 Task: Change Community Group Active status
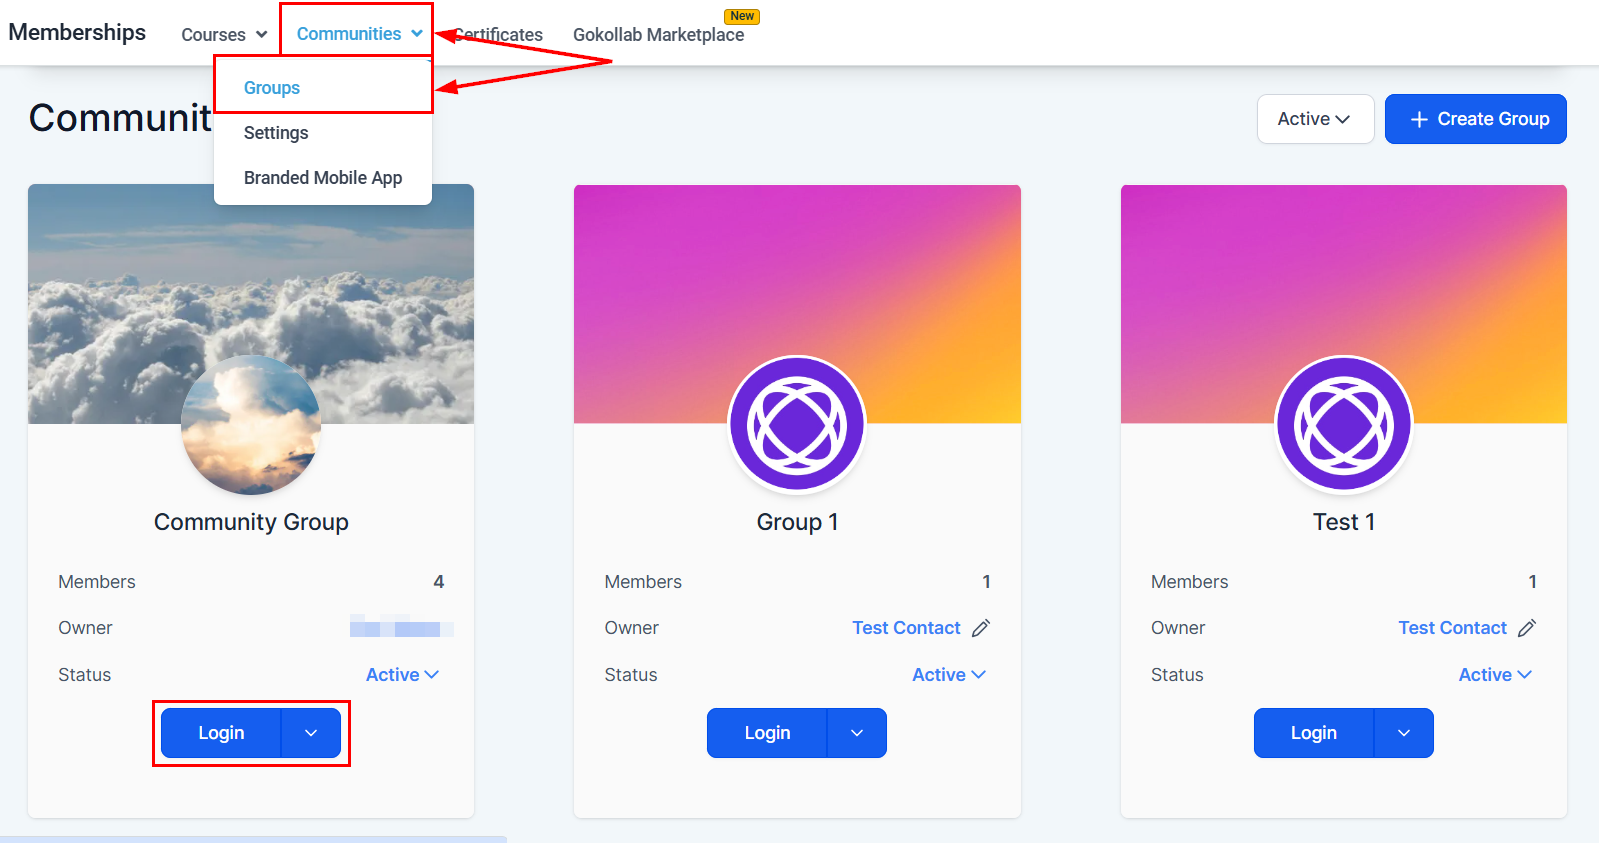(402, 675)
